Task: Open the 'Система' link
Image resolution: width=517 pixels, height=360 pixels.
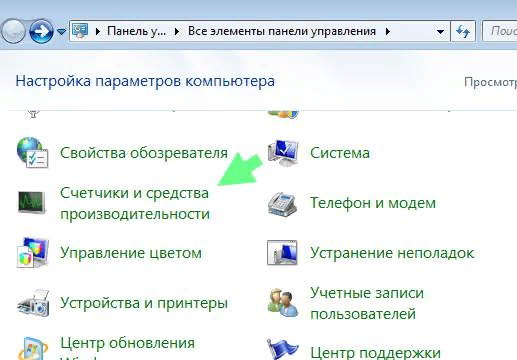Action: [340, 153]
